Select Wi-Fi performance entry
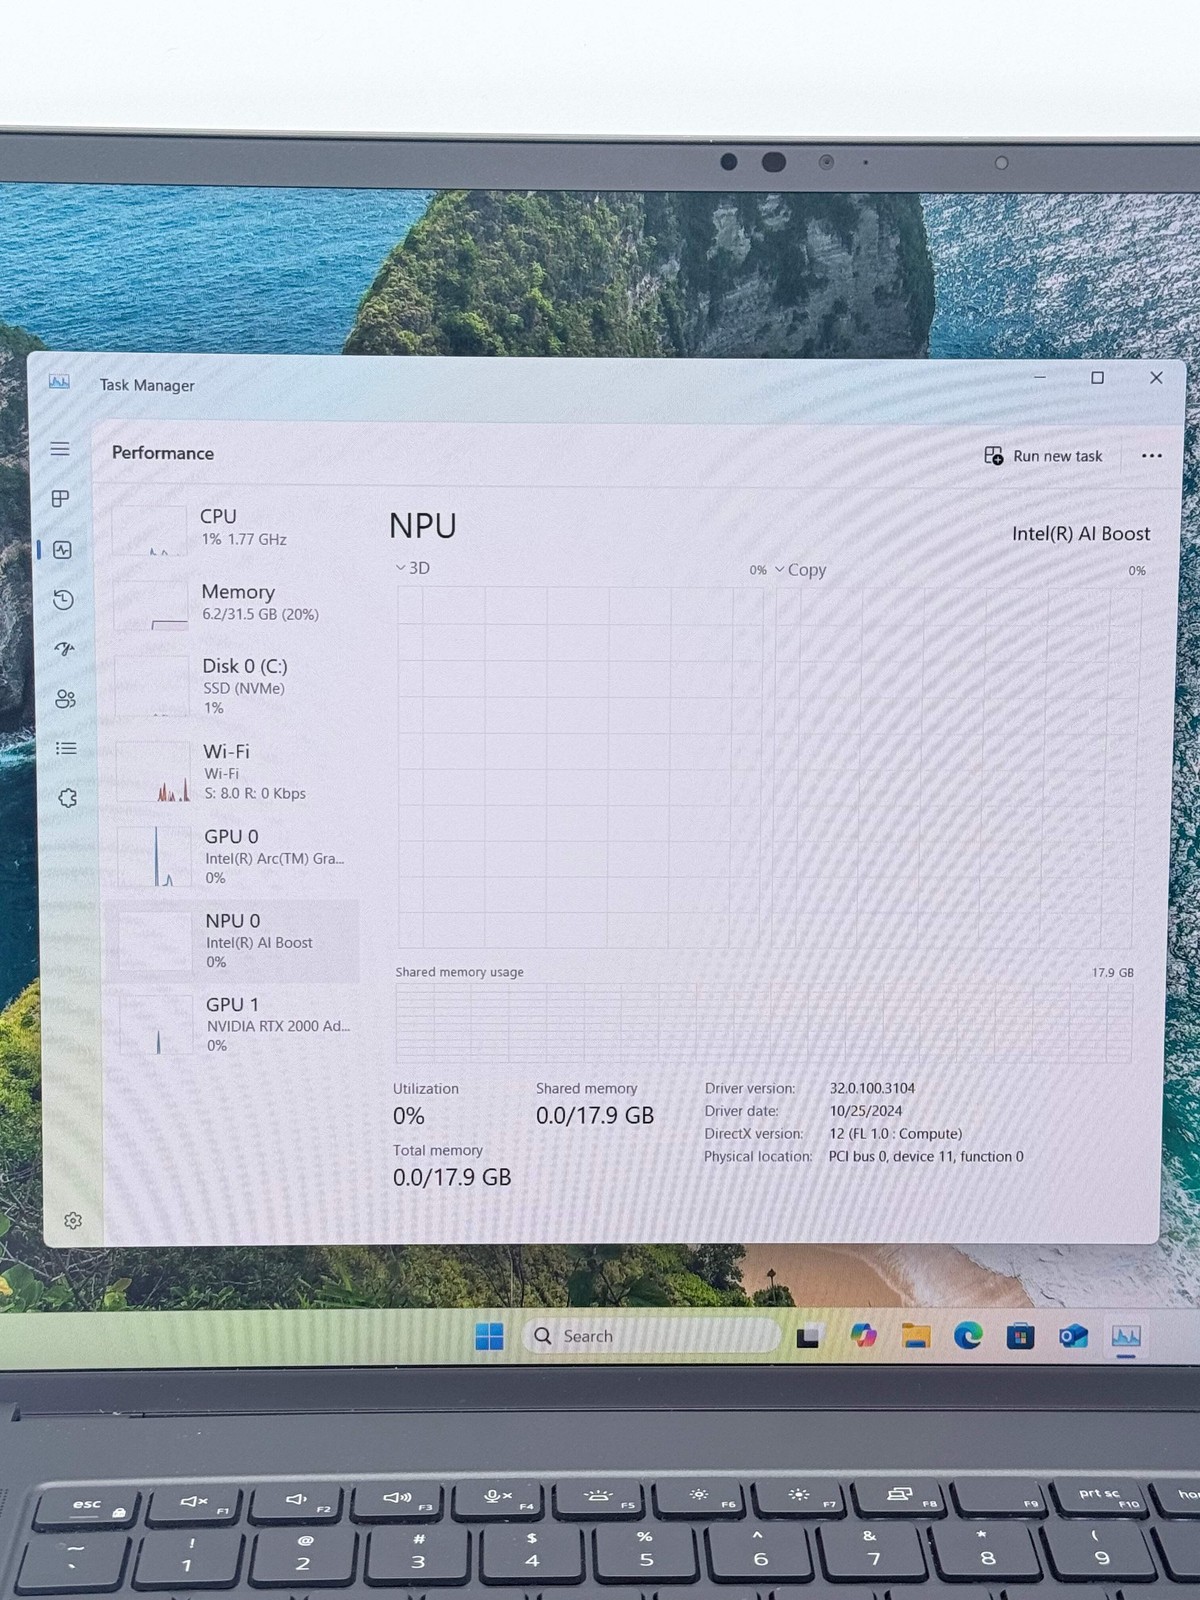The width and height of the screenshot is (1200, 1600). pyautogui.click(x=234, y=771)
